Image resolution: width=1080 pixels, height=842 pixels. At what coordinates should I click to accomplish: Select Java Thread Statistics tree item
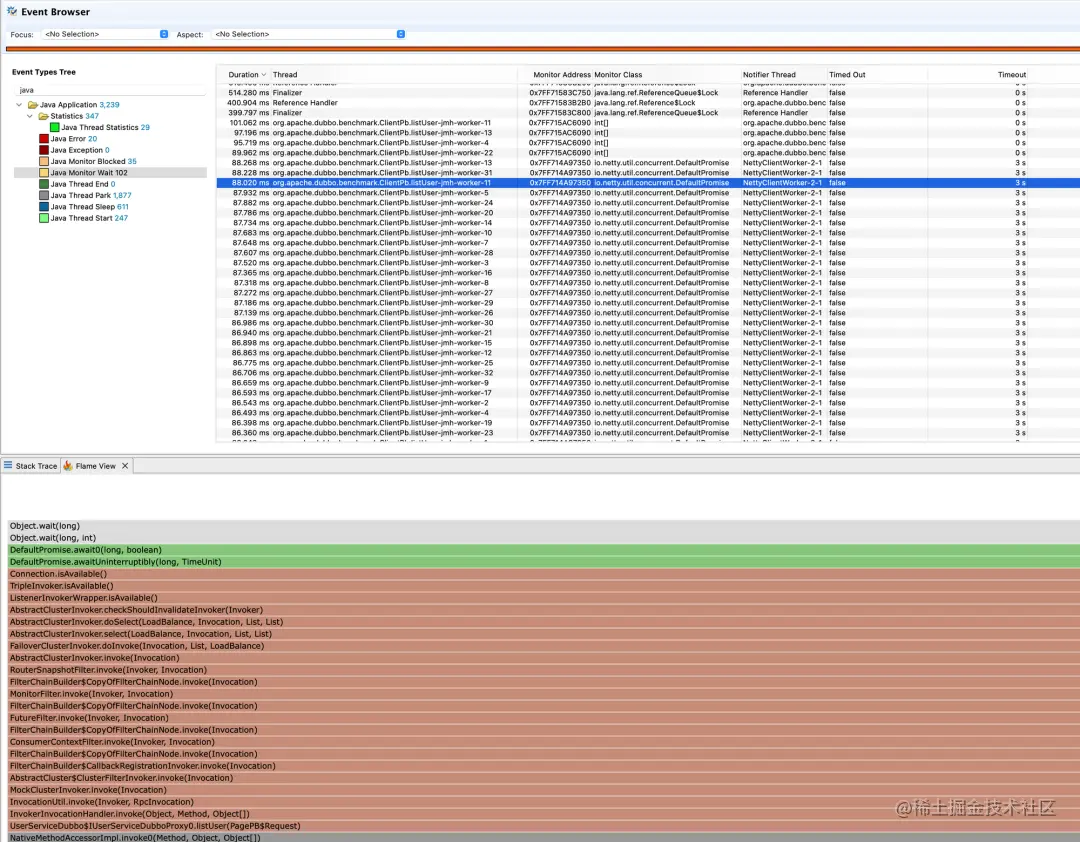point(105,127)
